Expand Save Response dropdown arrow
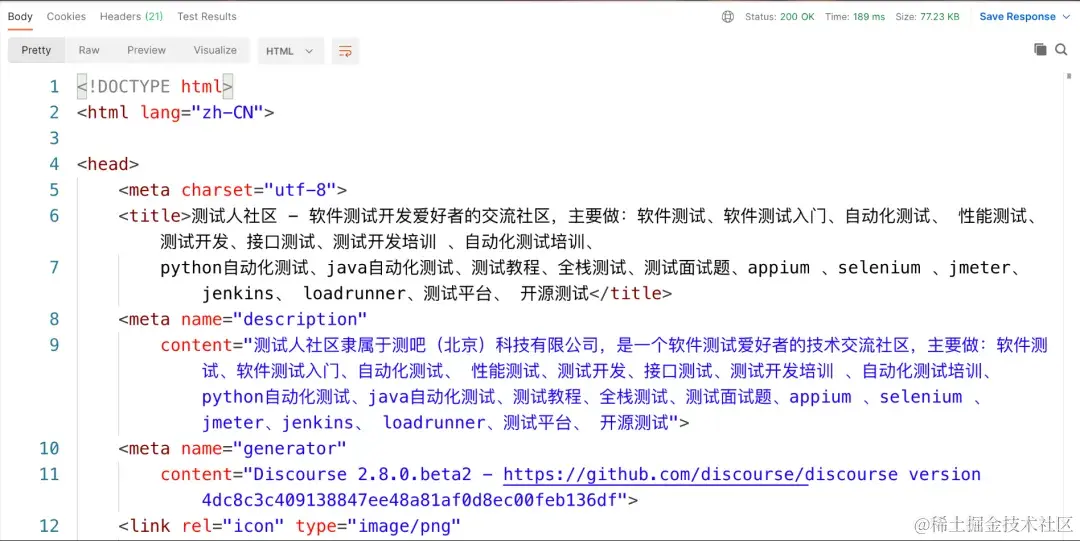The width and height of the screenshot is (1080, 541). 1066,17
